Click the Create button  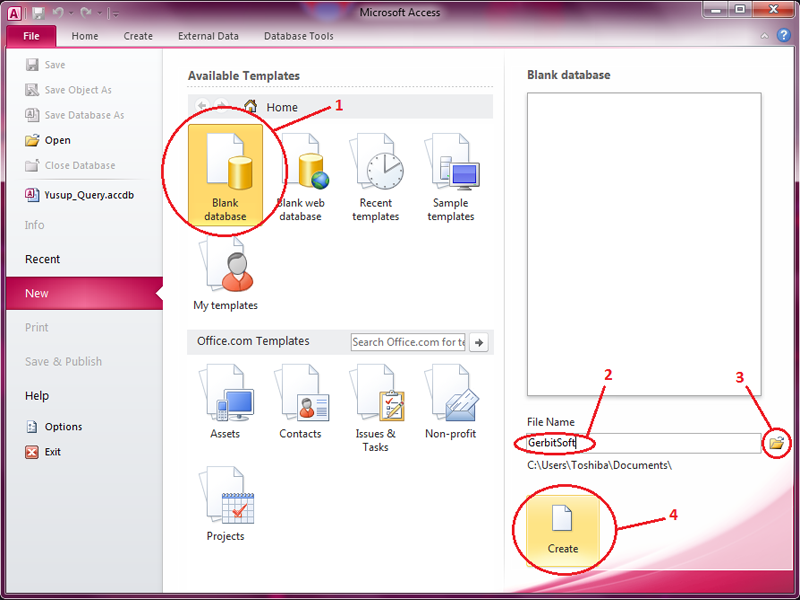(x=563, y=525)
